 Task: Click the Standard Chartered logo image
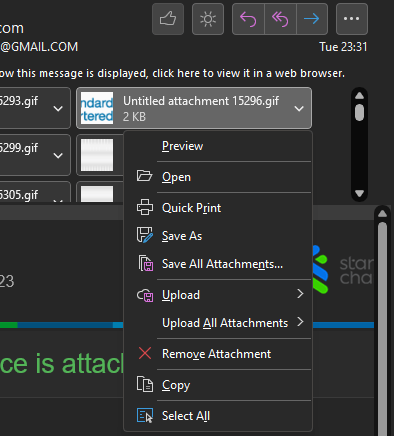tap(343, 269)
